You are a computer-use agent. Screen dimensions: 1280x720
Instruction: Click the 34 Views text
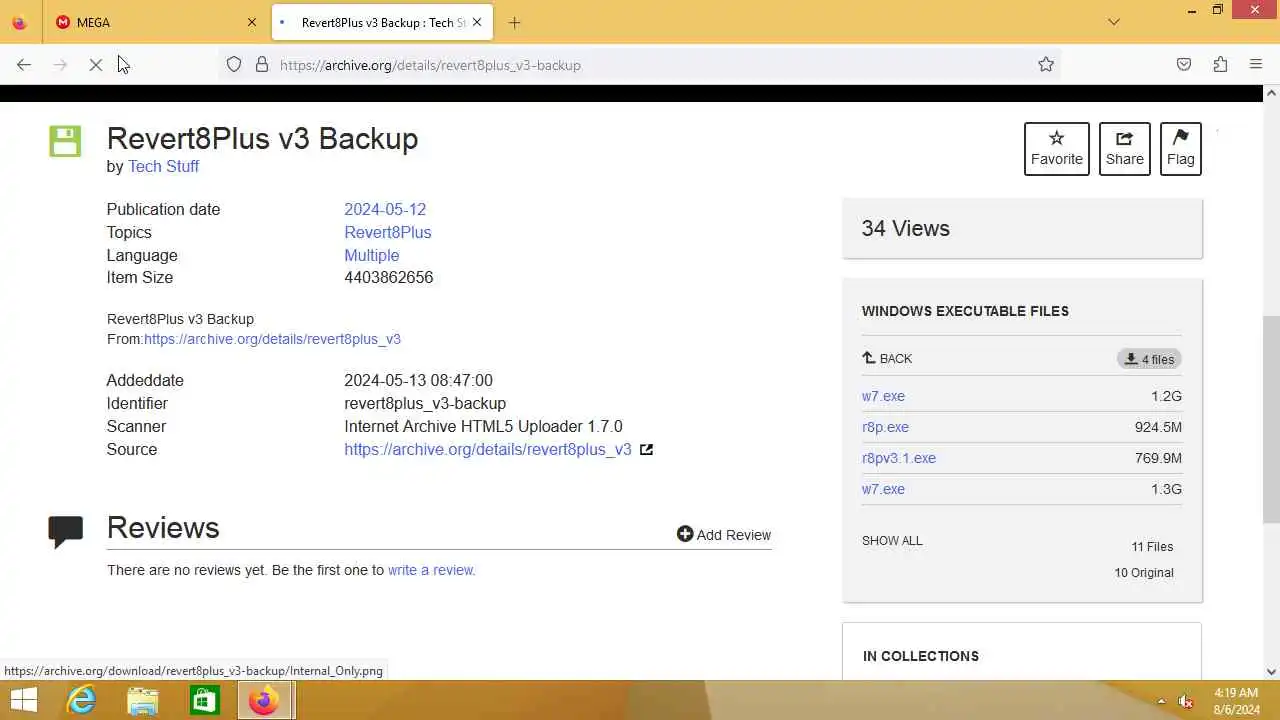tap(906, 228)
